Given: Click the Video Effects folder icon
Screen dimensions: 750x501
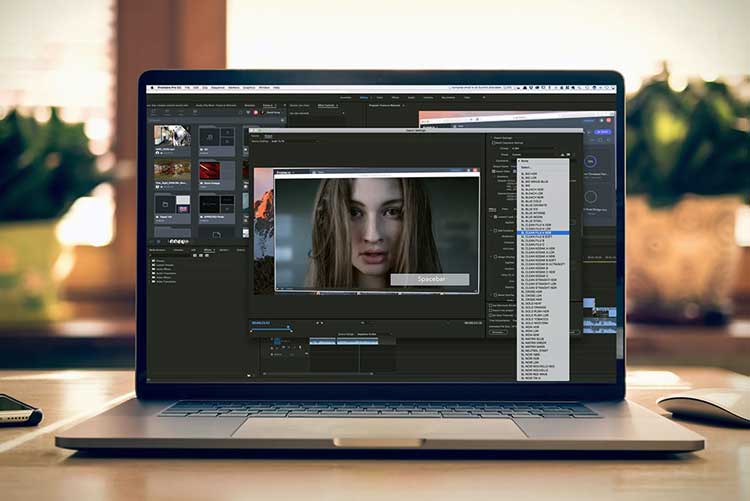Looking at the screenshot, I should [x=154, y=275].
